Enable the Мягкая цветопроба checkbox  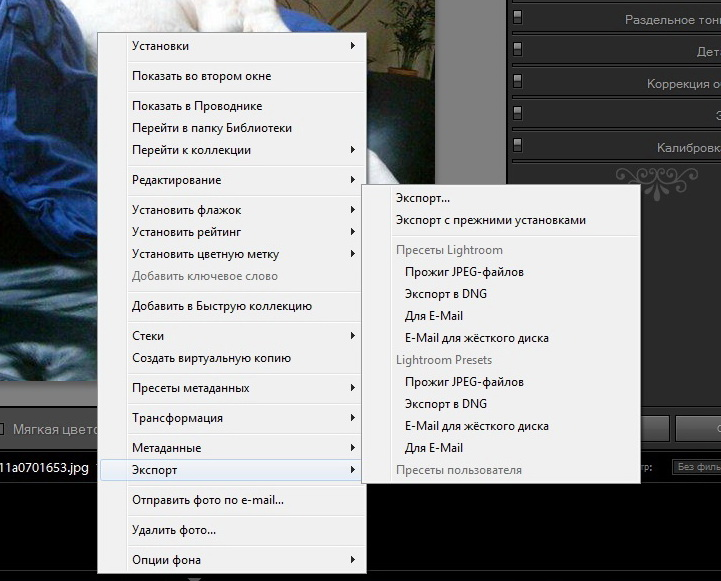click(x=3, y=429)
